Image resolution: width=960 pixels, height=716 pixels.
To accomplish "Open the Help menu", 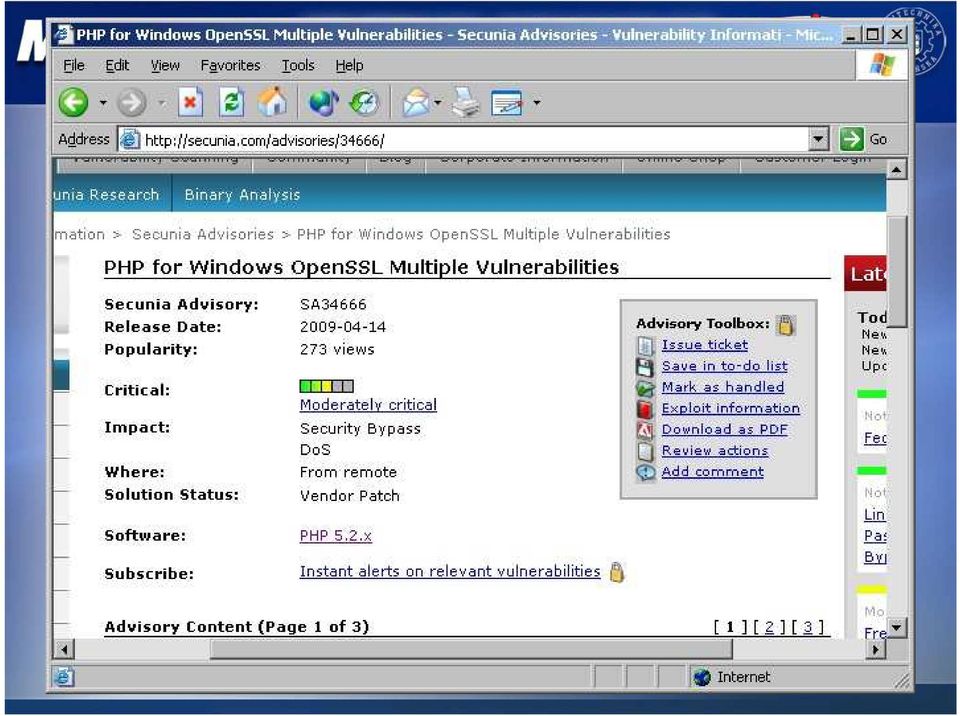I will pos(349,65).
